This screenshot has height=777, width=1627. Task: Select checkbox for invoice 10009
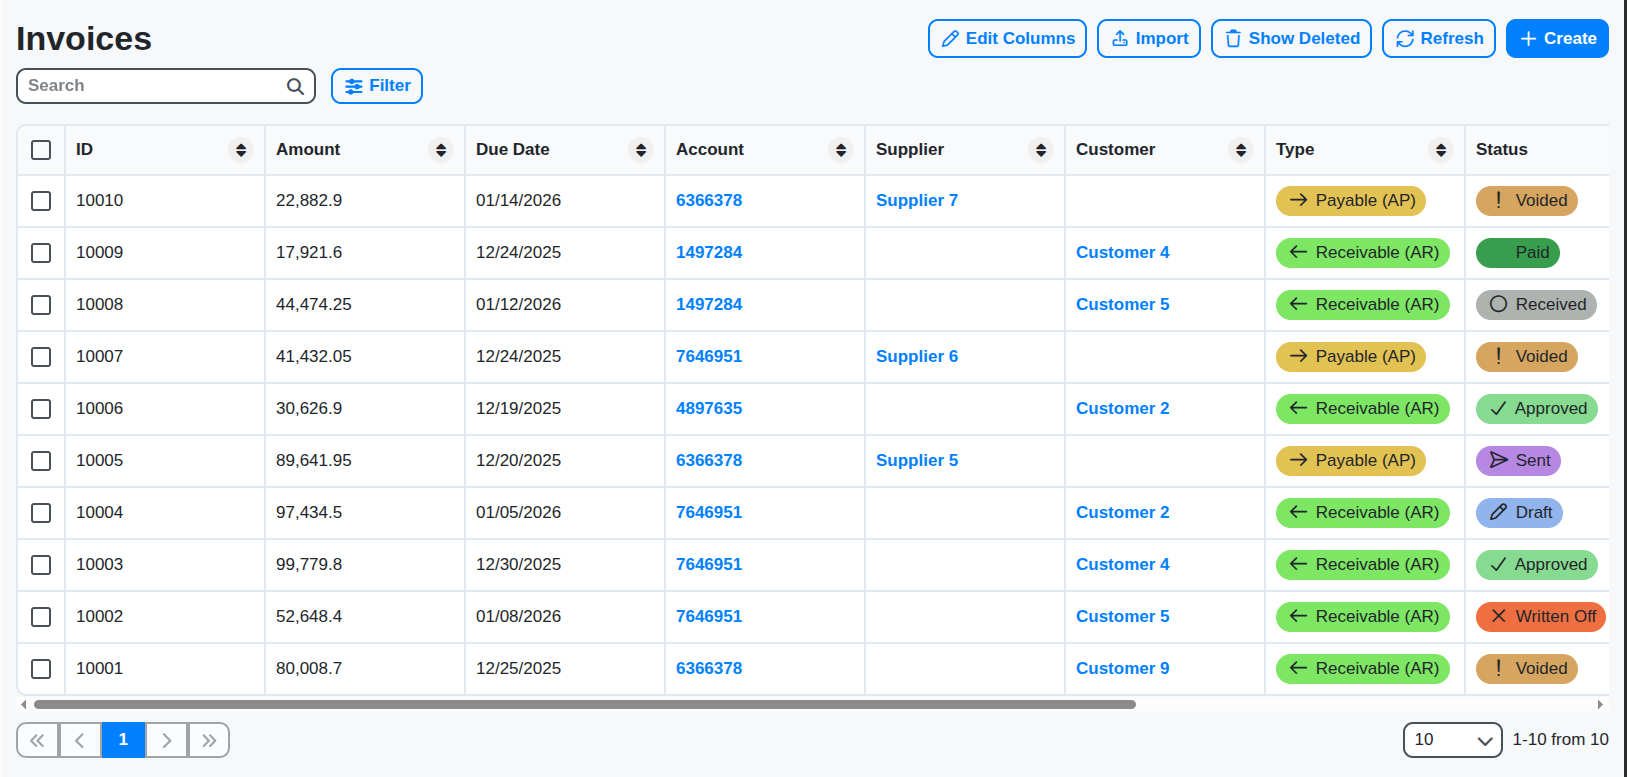(x=41, y=253)
